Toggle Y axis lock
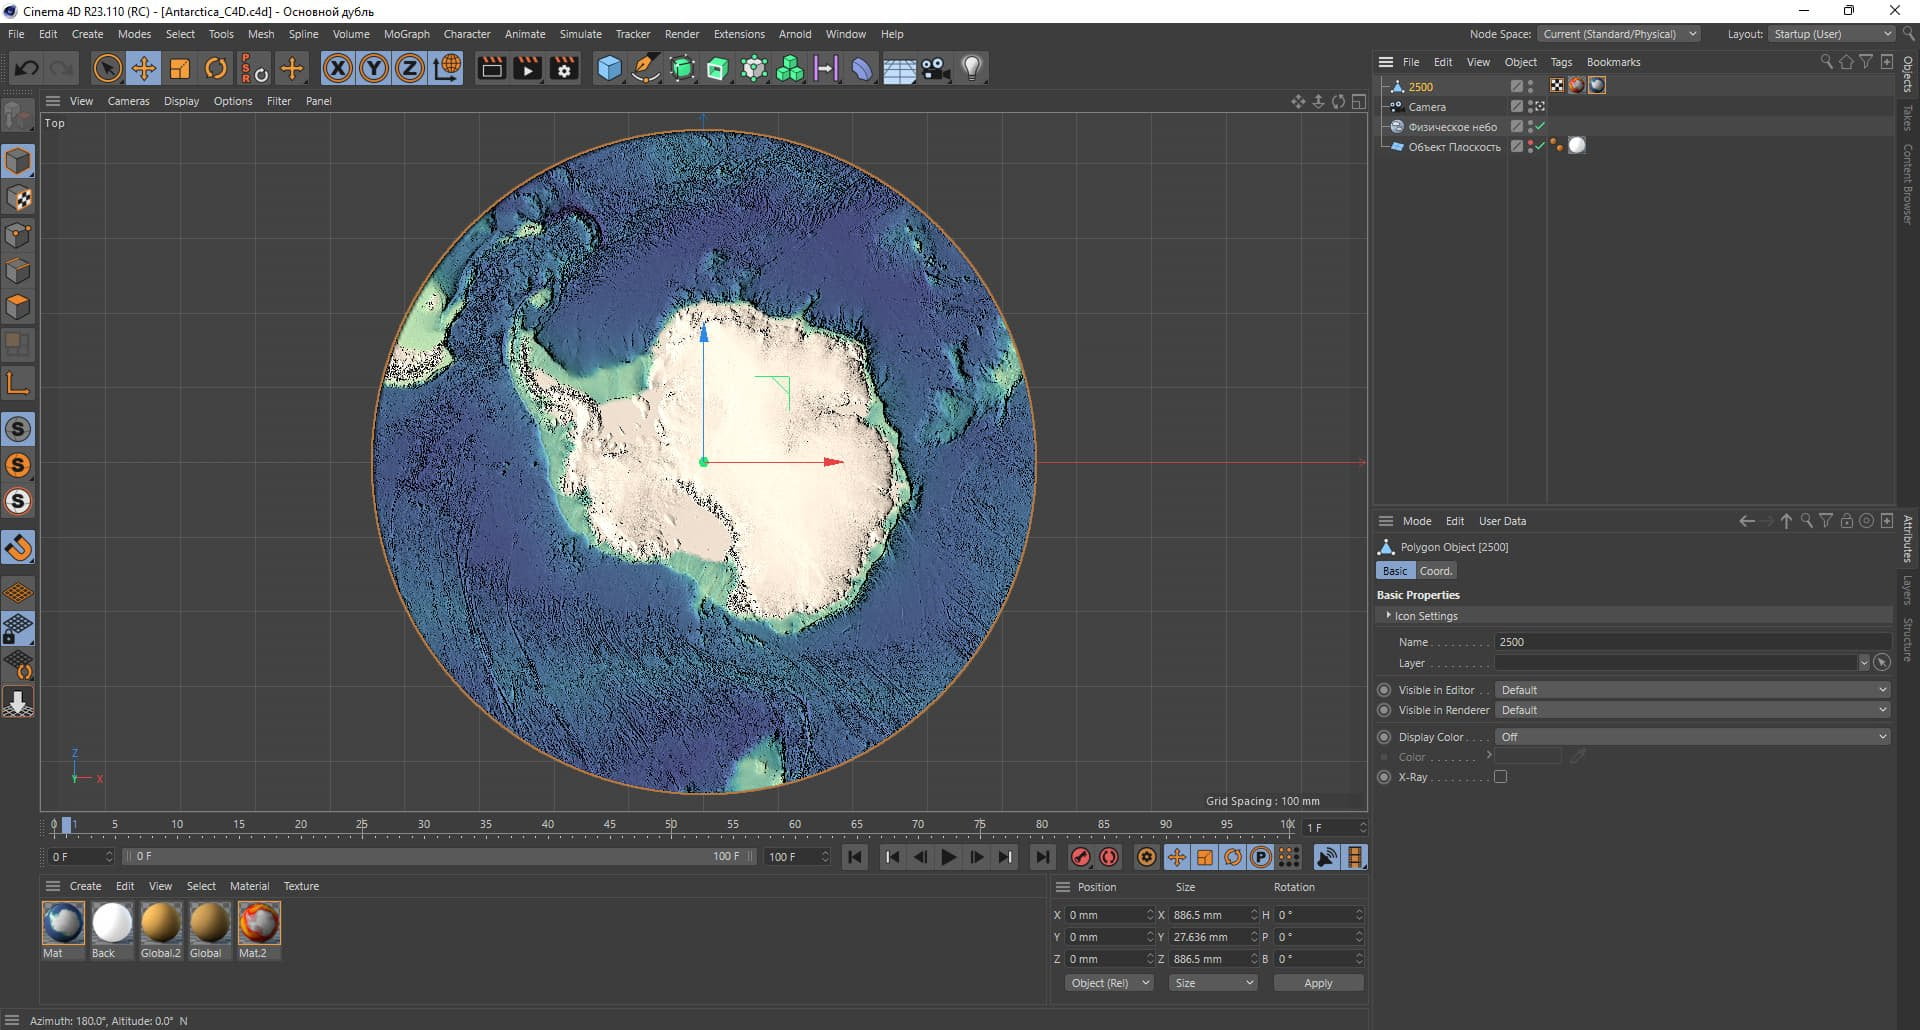The height and width of the screenshot is (1030, 1920). 374,68
